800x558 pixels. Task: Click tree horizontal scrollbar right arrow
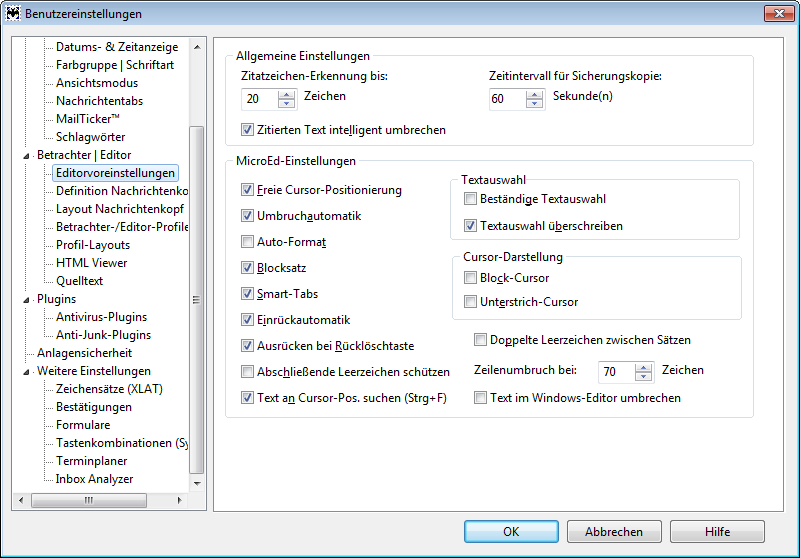pyautogui.click(x=180, y=500)
